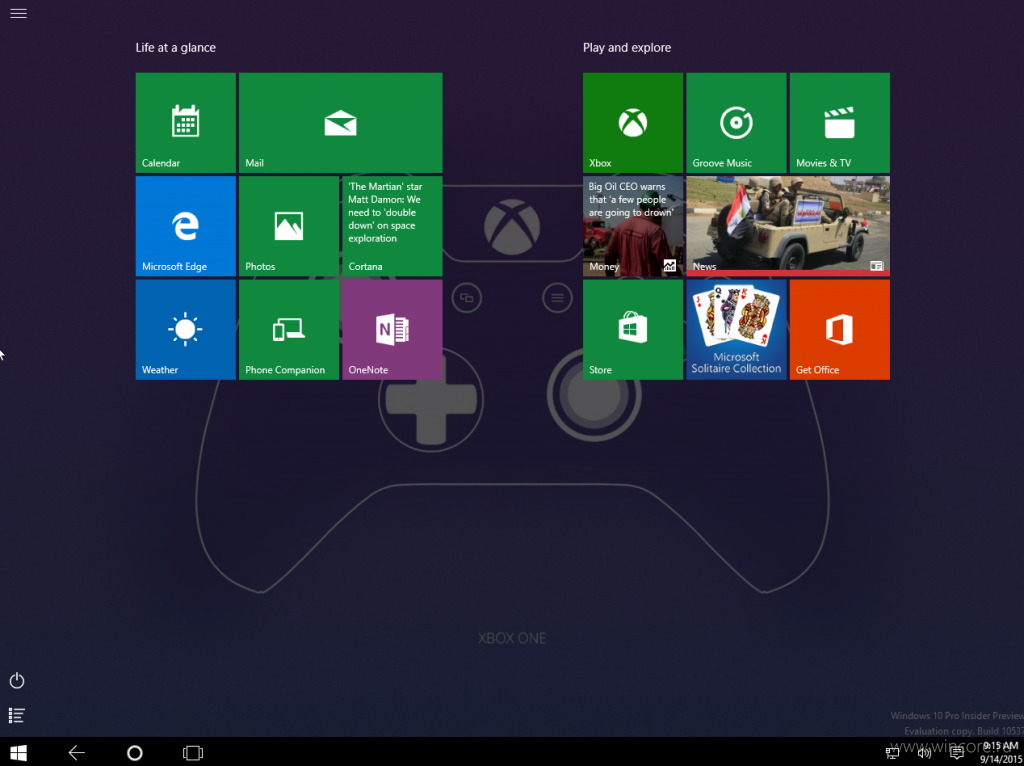Click the 'Play and explore' group title
The width and height of the screenshot is (1024, 766).
[627, 48]
